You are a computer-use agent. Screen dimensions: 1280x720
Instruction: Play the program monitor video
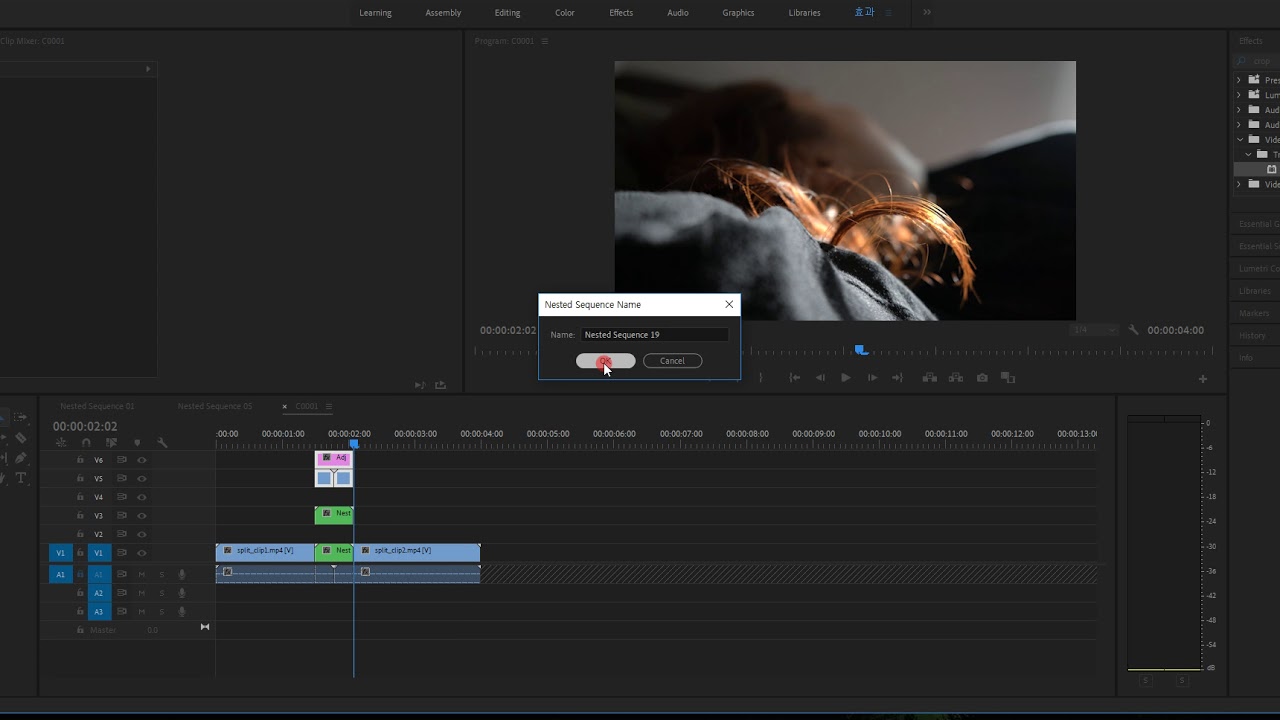pos(846,378)
